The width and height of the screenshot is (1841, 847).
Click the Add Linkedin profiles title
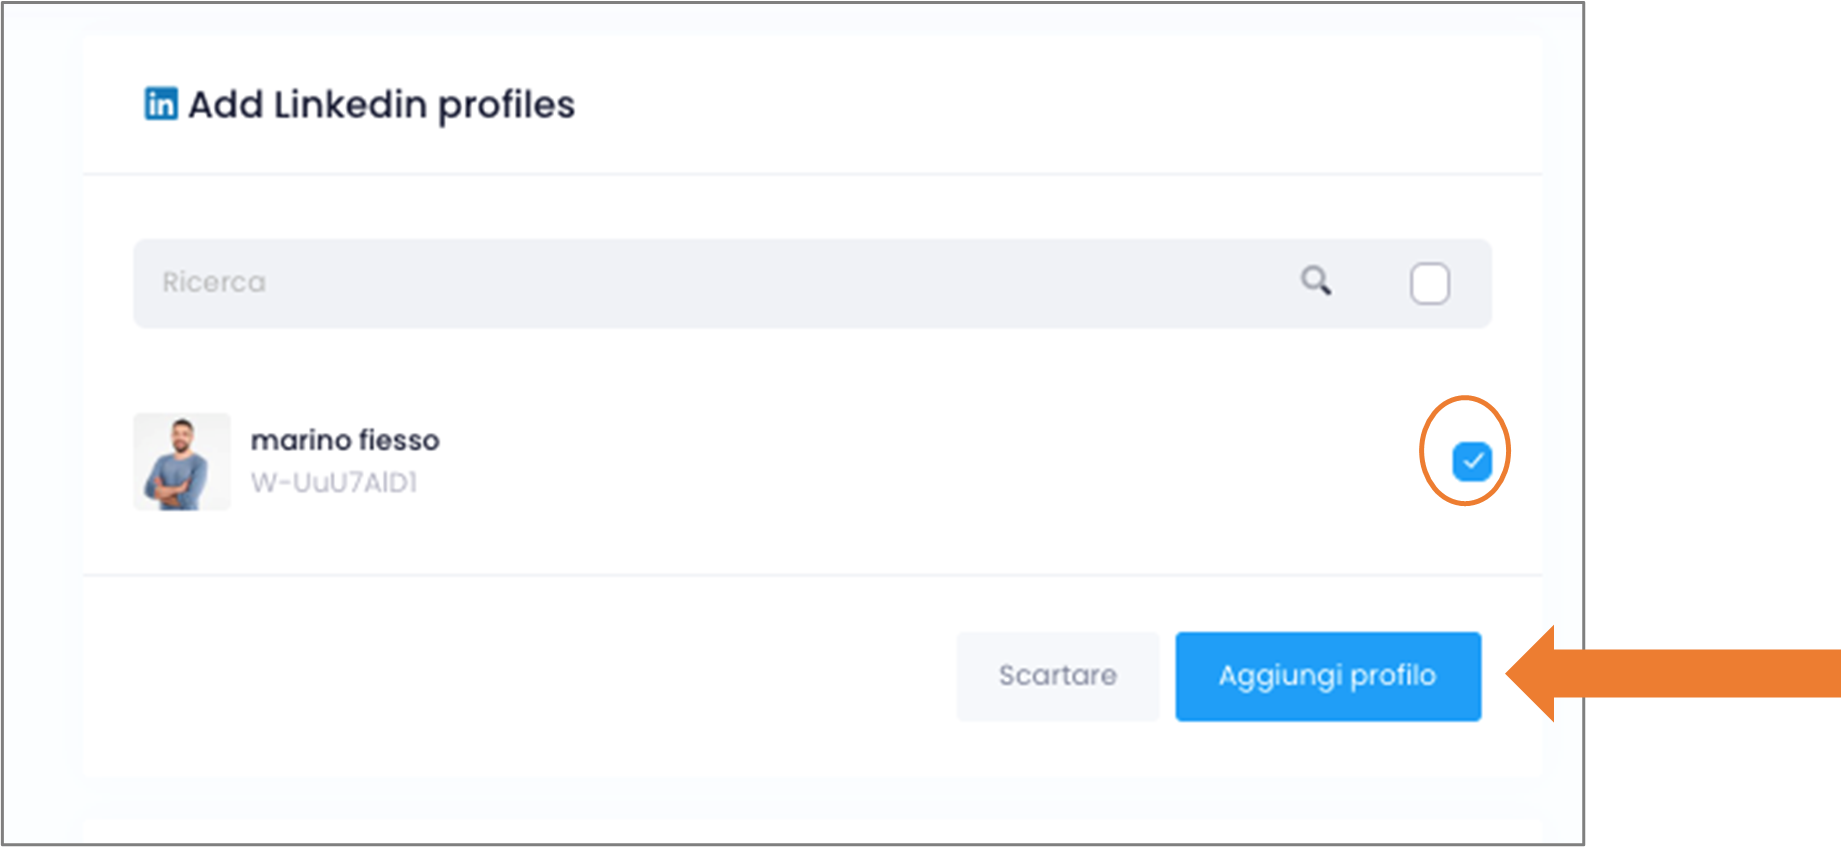point(382,105)
